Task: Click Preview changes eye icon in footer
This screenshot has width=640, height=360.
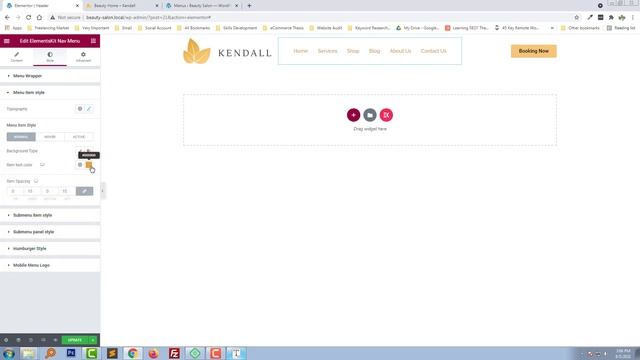Action: tap(55, 340)
